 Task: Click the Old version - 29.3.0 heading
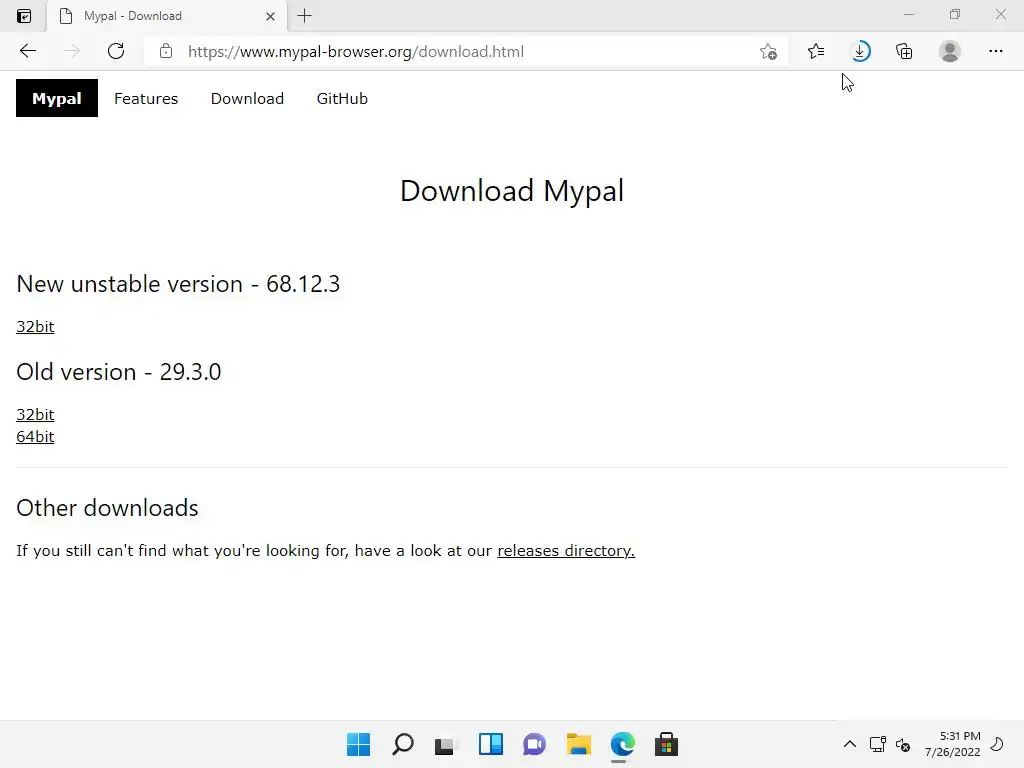[119, 372]
